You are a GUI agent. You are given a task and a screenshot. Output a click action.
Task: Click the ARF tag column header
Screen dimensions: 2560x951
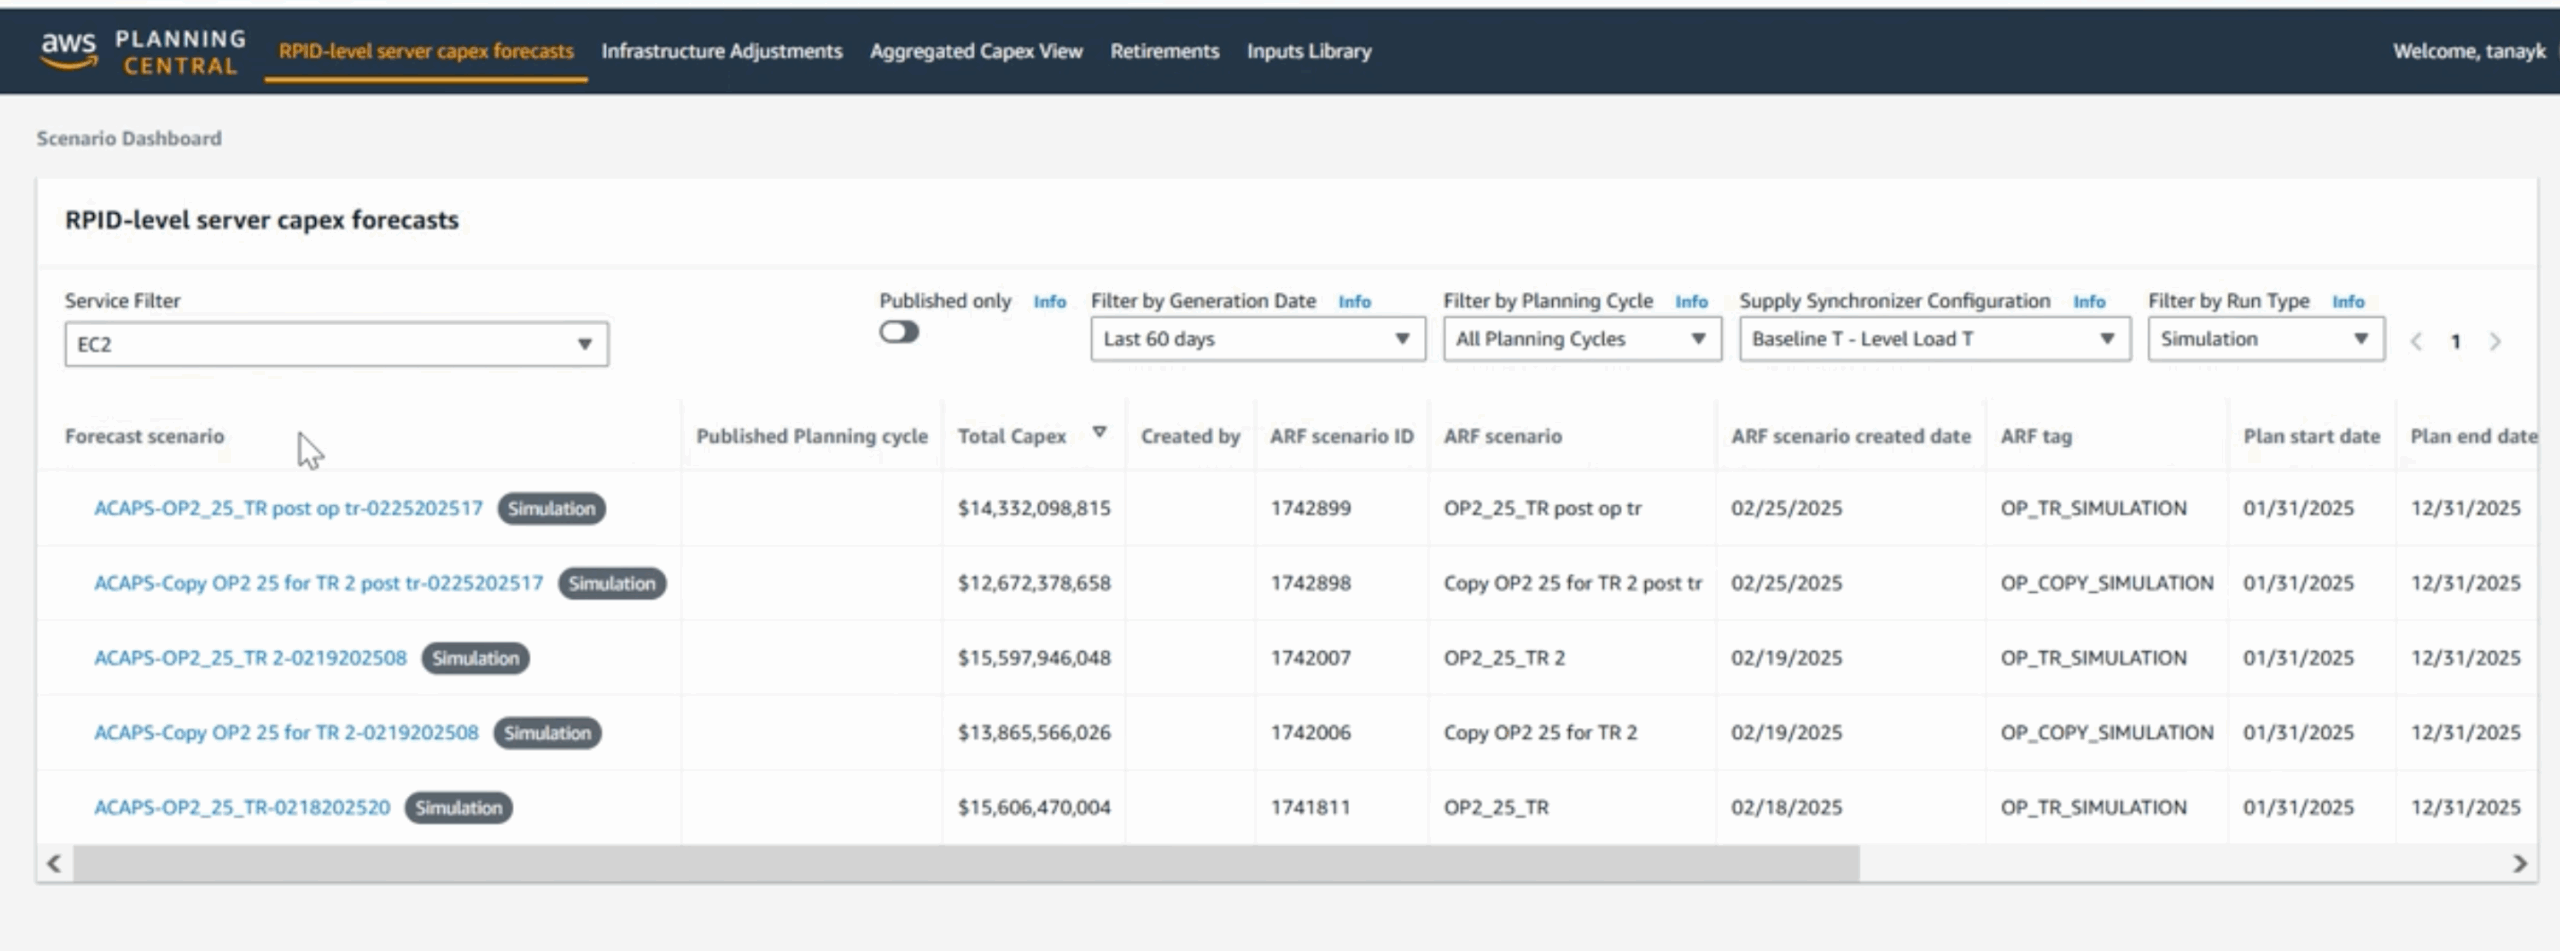pyautogui.click(x=2036, y=436)
